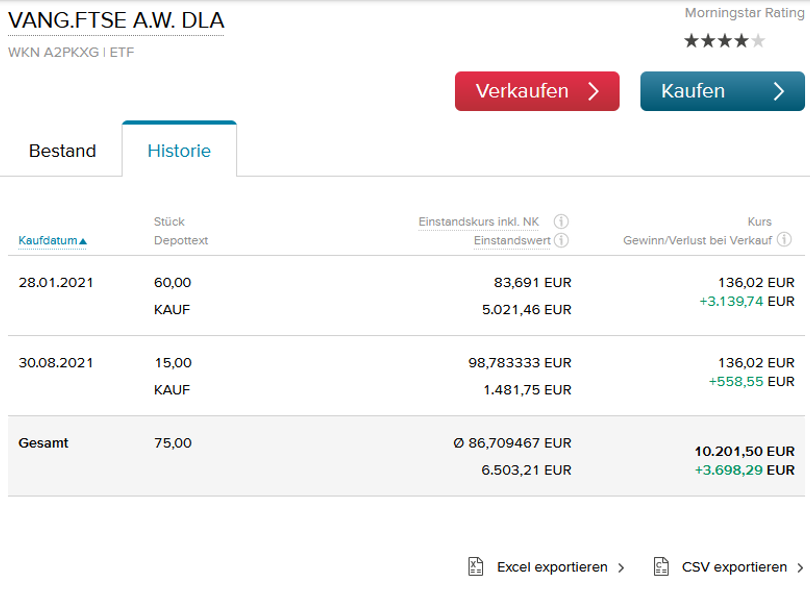Viewport: 810px width, 595px height.
Task: Click the info icon next to Einstandswert
Action: click(561, 240)
